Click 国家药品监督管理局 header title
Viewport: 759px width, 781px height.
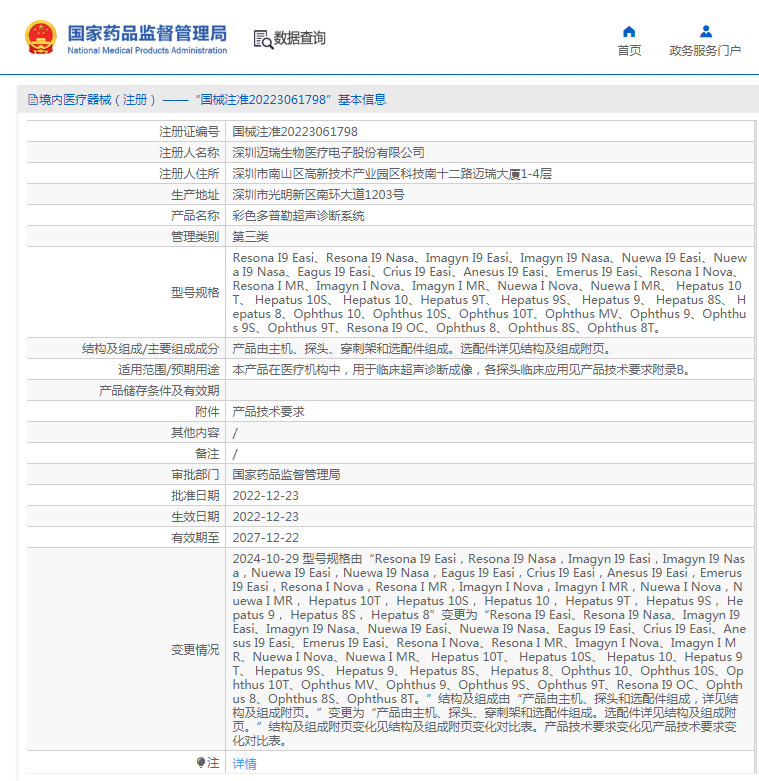coord(147,33)
